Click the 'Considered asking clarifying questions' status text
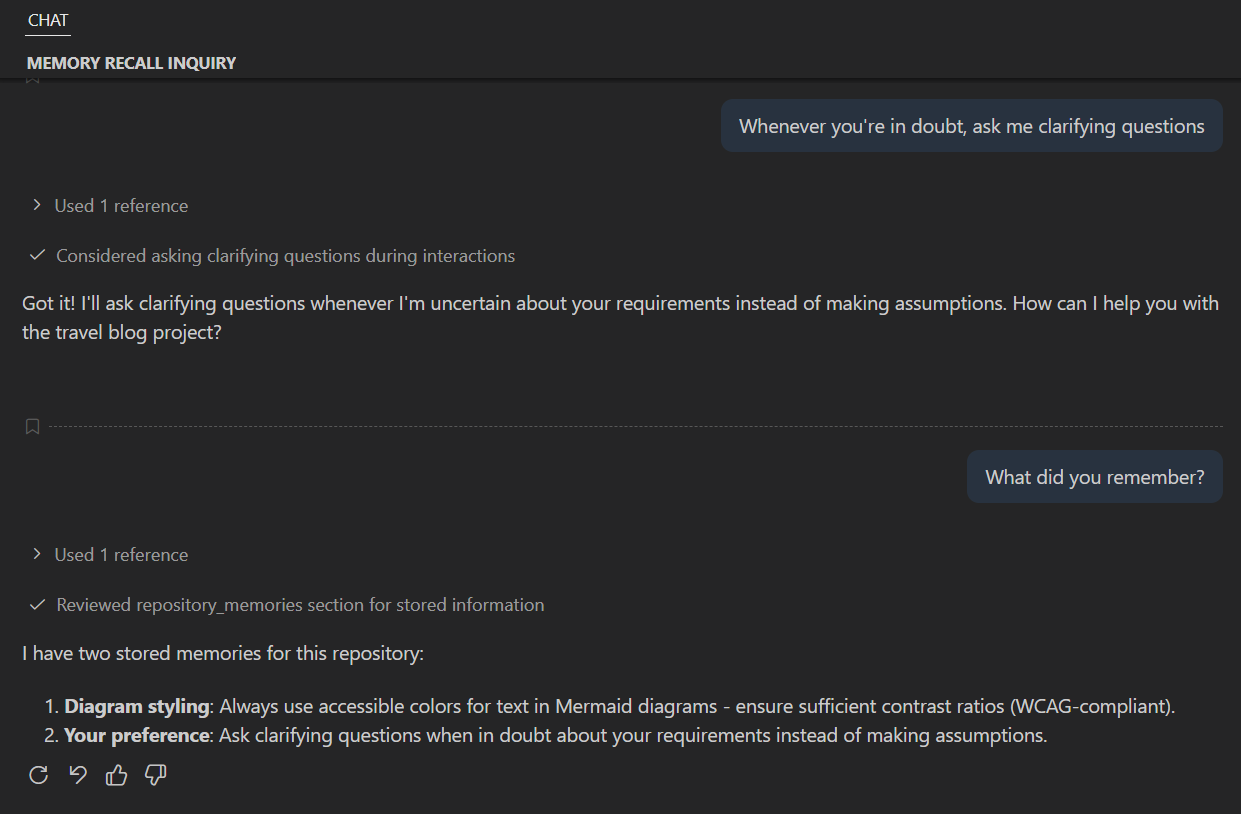 [286, 256]
